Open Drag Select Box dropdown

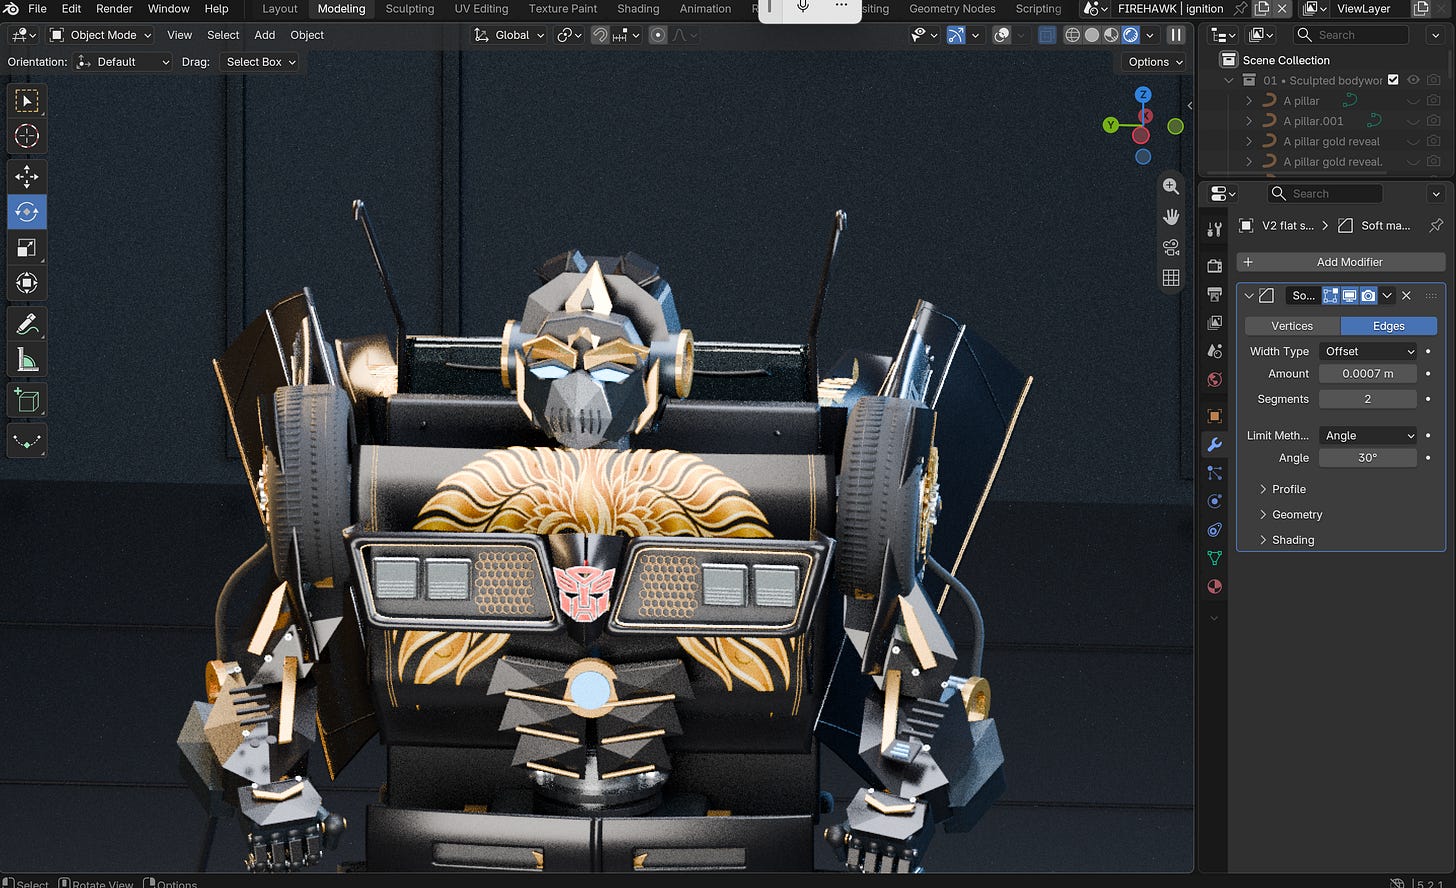(x=260, y=62)
